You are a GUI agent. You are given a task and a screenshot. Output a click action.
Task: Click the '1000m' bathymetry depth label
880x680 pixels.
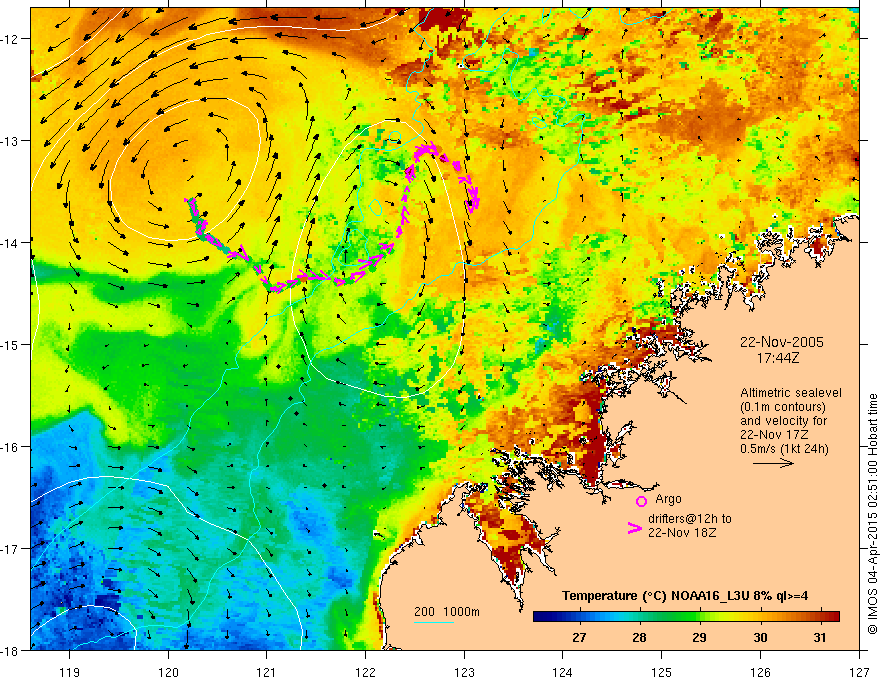pyautogui.click(x=462, y=612)
